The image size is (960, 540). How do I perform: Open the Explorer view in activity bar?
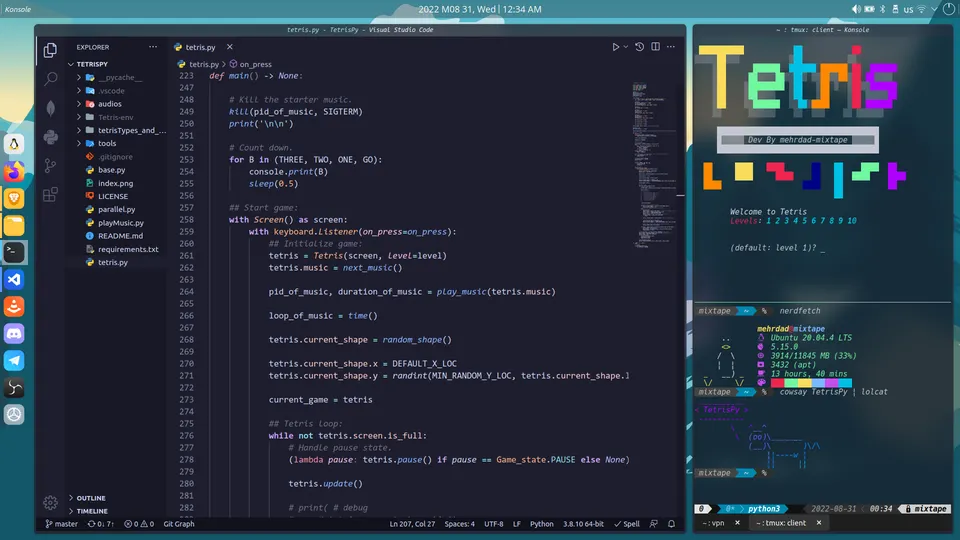click(50, 50)
